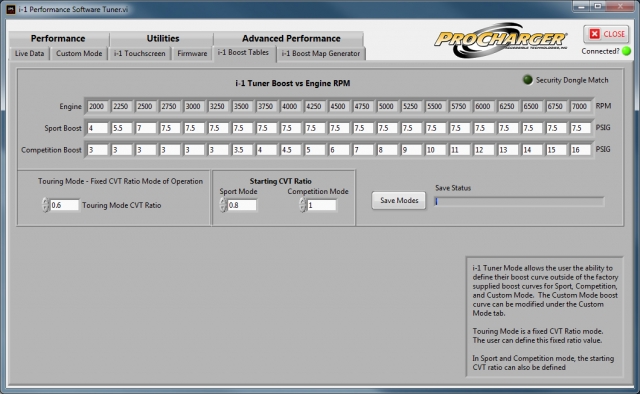Click the ProCharger logo
Screen dimensions: 640x394
click(500, 40)
